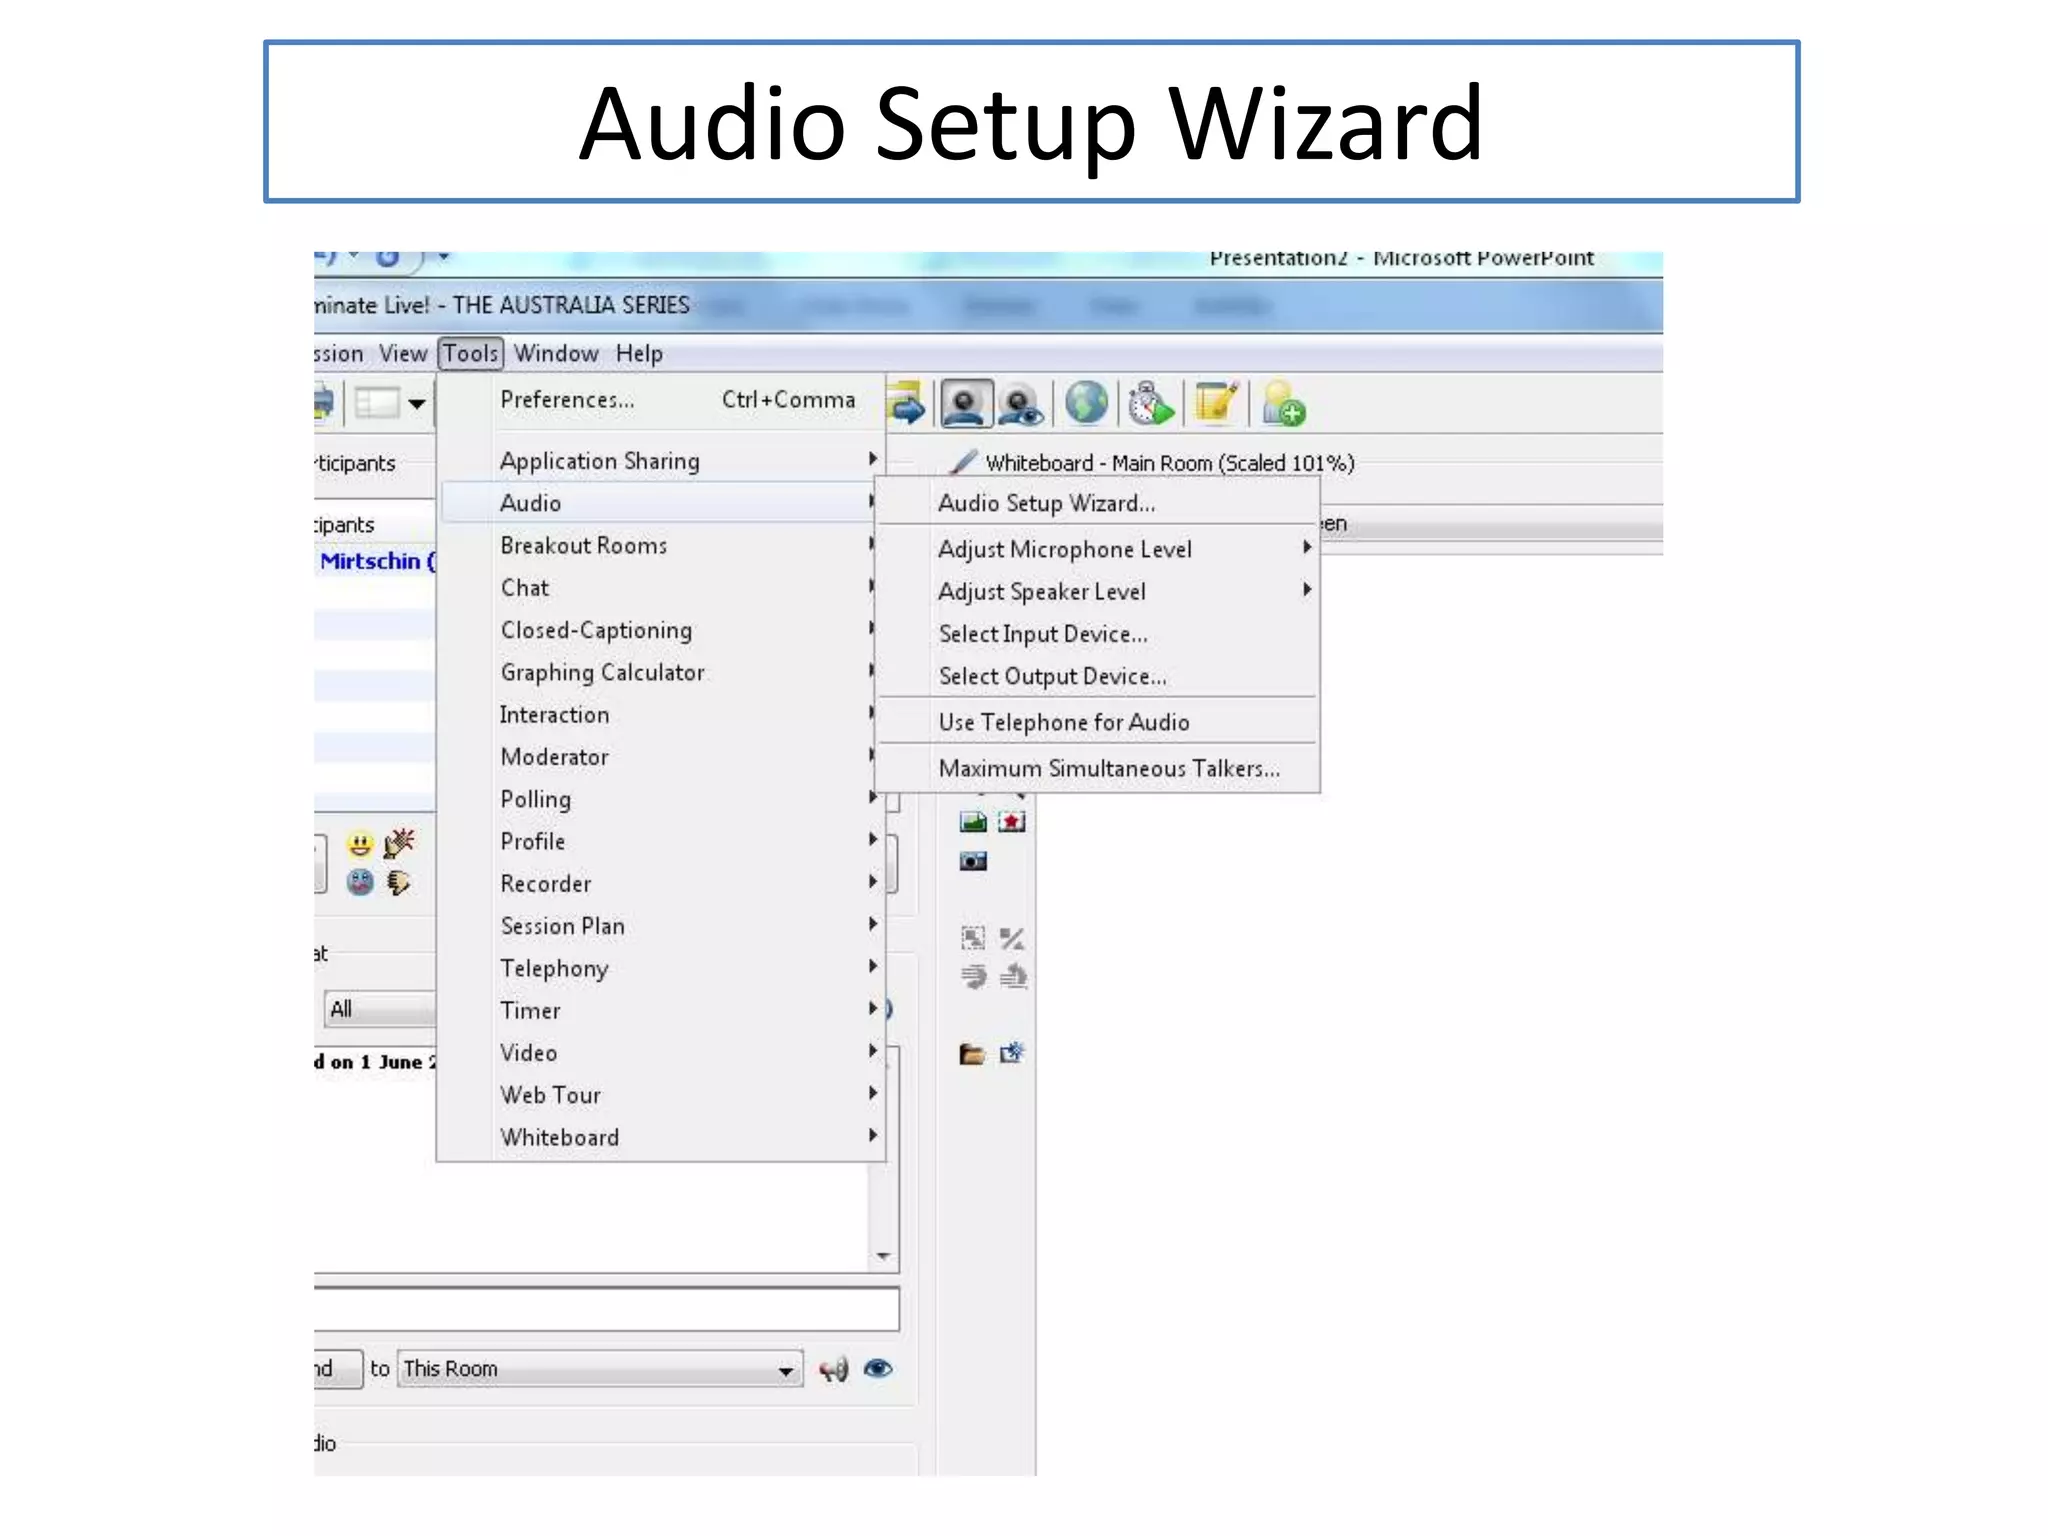The image size is (2048, 1536).
Task: Click the blue sparkle new screen icon
Action: pyautogui.click(x=1012, y=1053)
